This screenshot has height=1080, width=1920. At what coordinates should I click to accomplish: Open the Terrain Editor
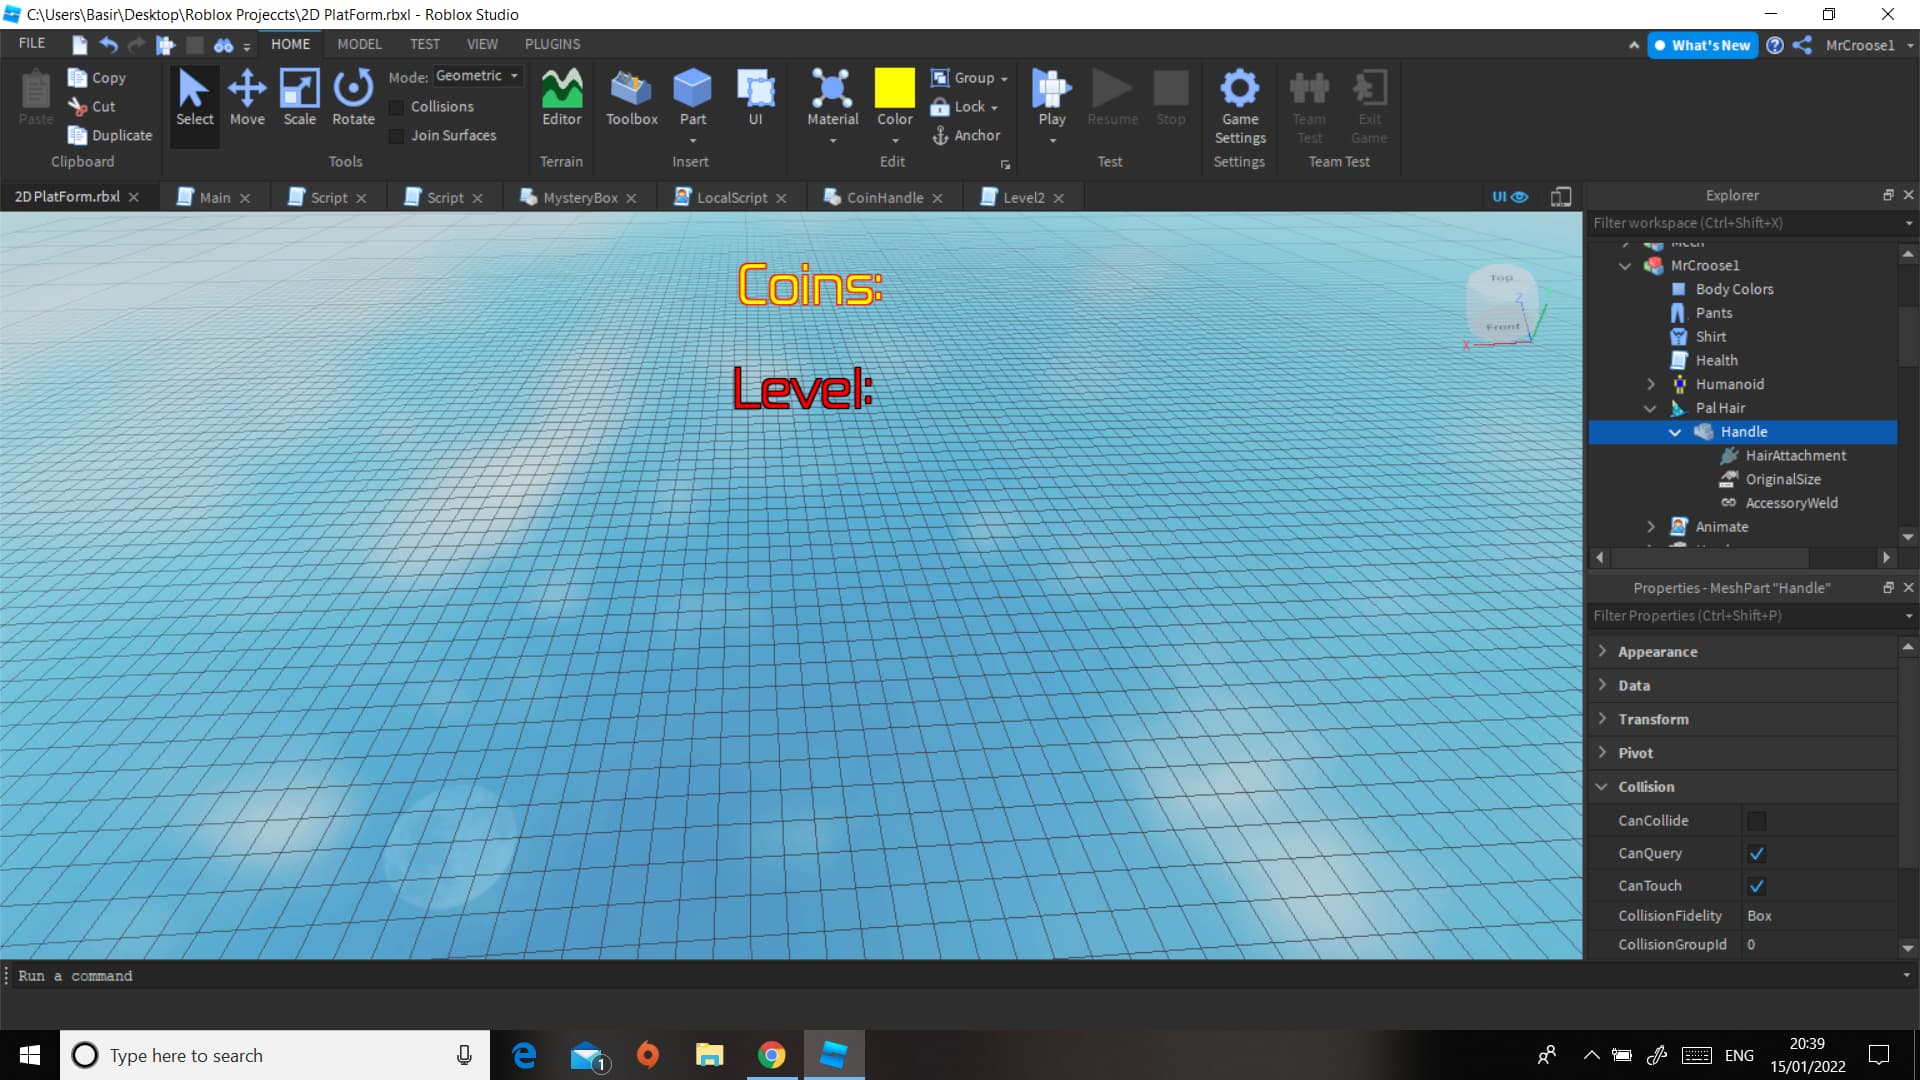(561, 98)
